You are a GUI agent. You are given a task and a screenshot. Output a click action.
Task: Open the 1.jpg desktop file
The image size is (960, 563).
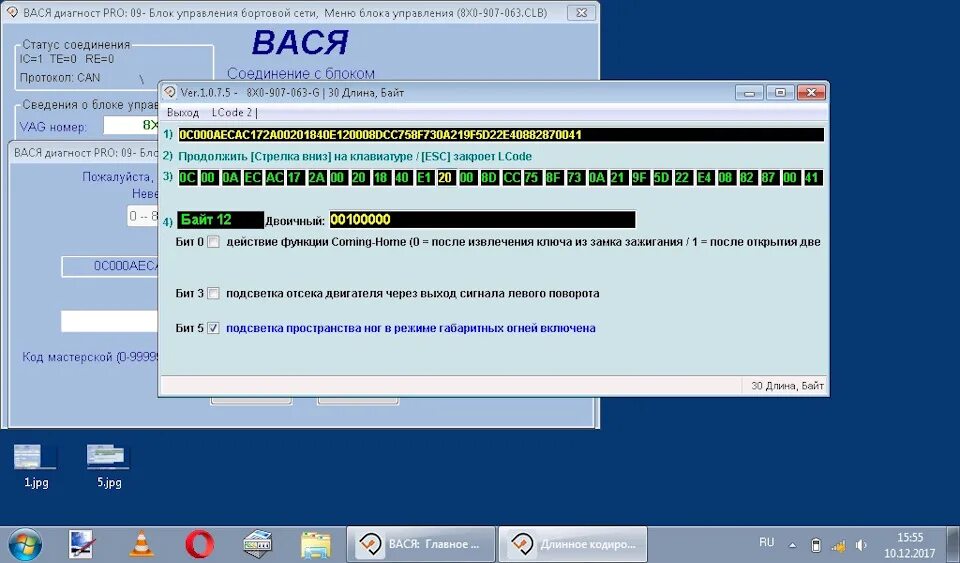(x=36, y=466)
